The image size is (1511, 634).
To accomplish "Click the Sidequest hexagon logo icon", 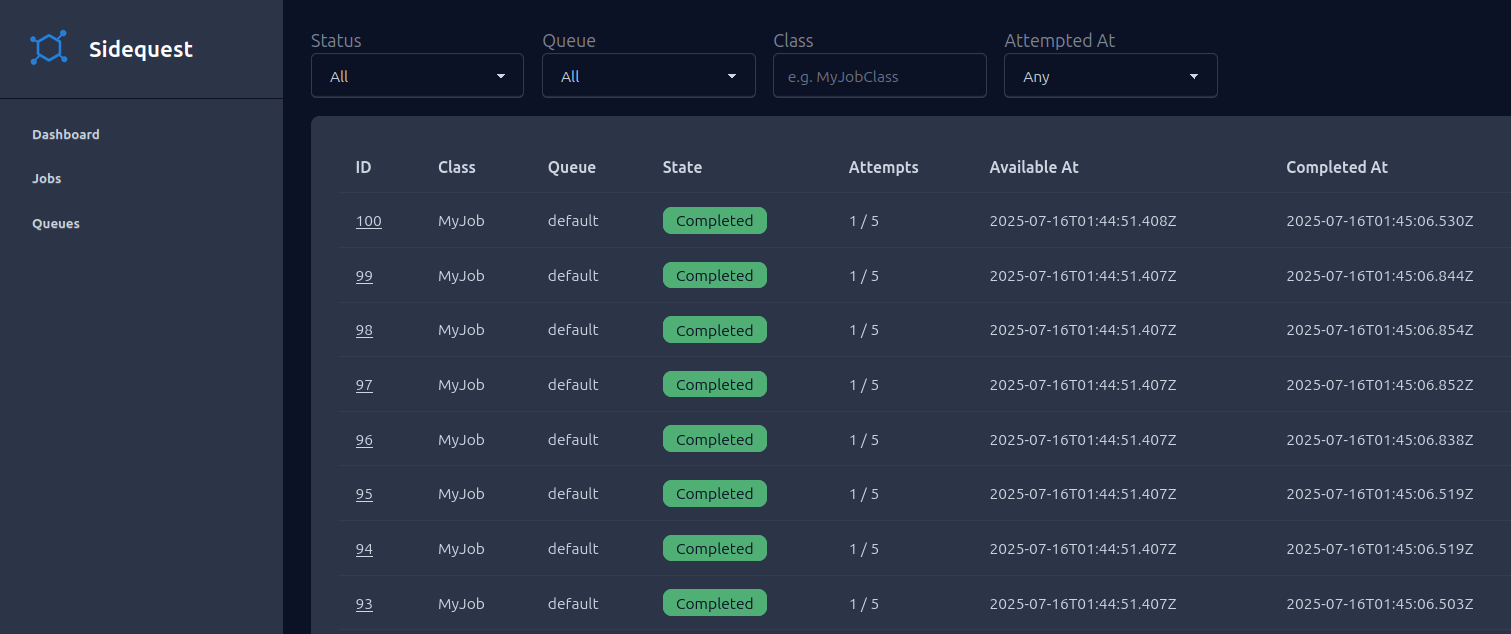I will click(48, 48).
